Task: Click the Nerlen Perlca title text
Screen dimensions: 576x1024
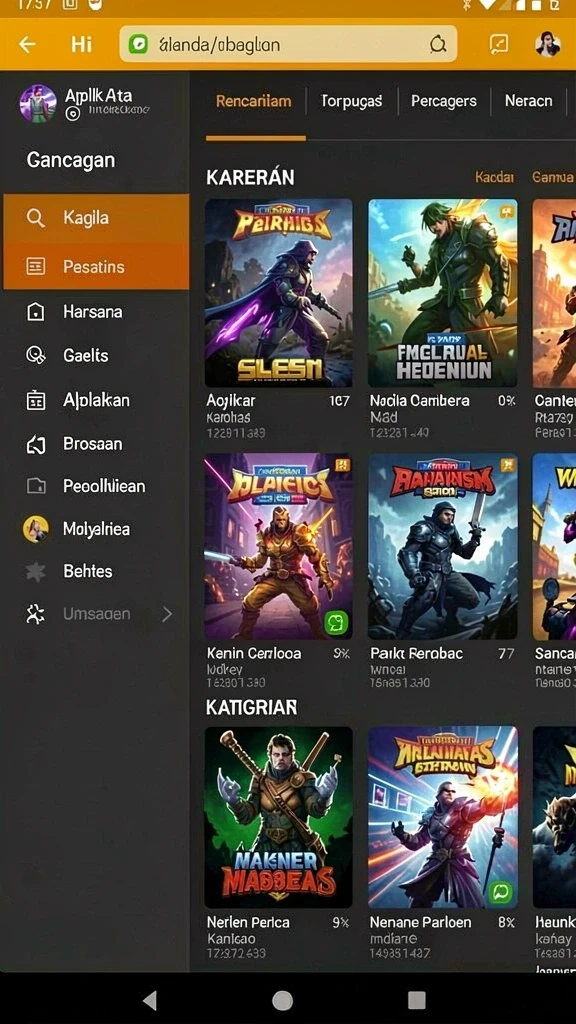Action: tap(248, 922)
